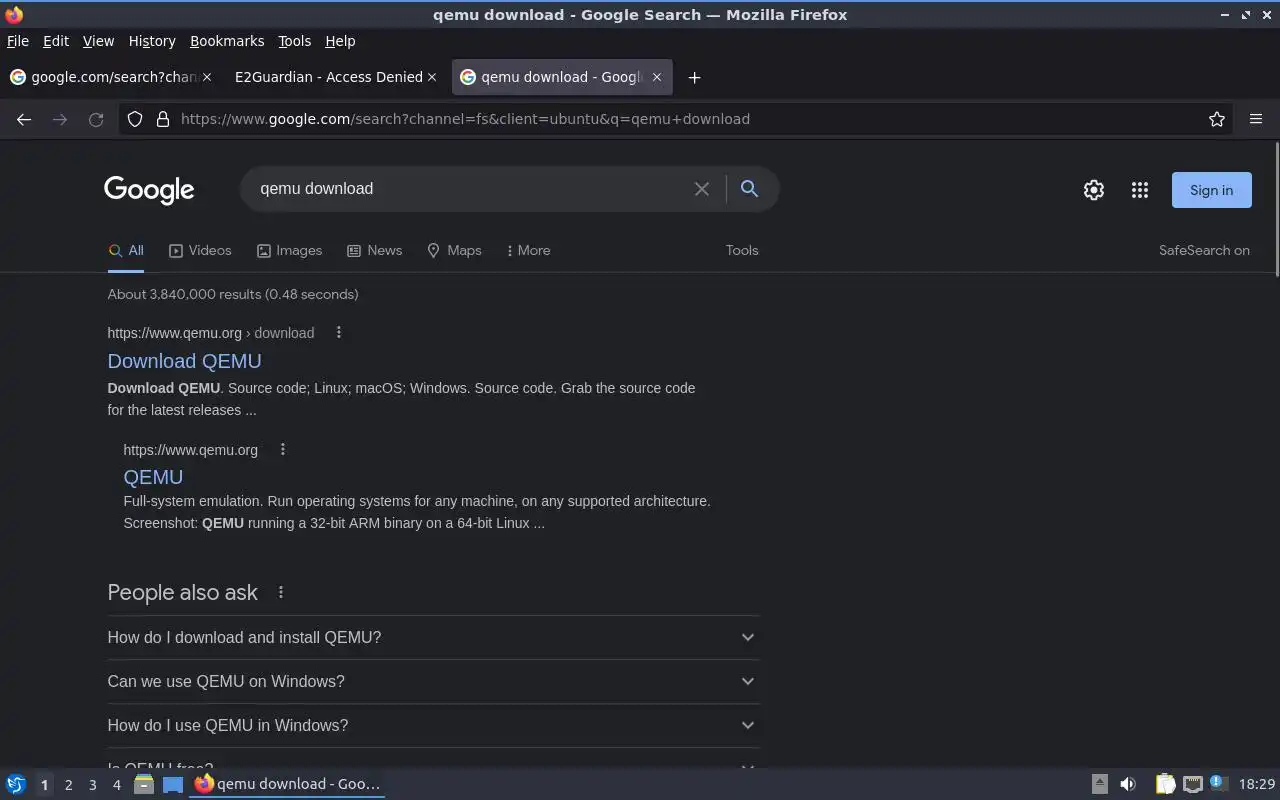Select the All results tab
The image size is (1280, 800).
(x=126, y=250)
